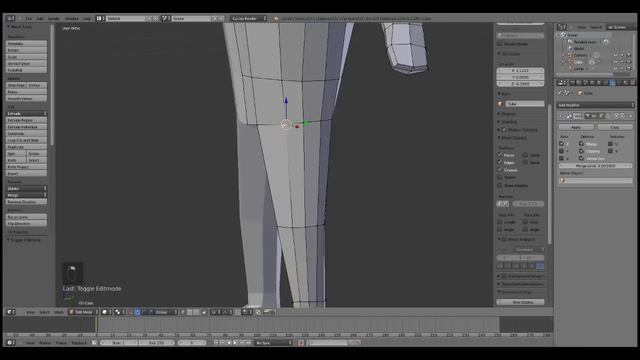
Task: Toggle mirror Clipping option checkbox
Action: 581,151
